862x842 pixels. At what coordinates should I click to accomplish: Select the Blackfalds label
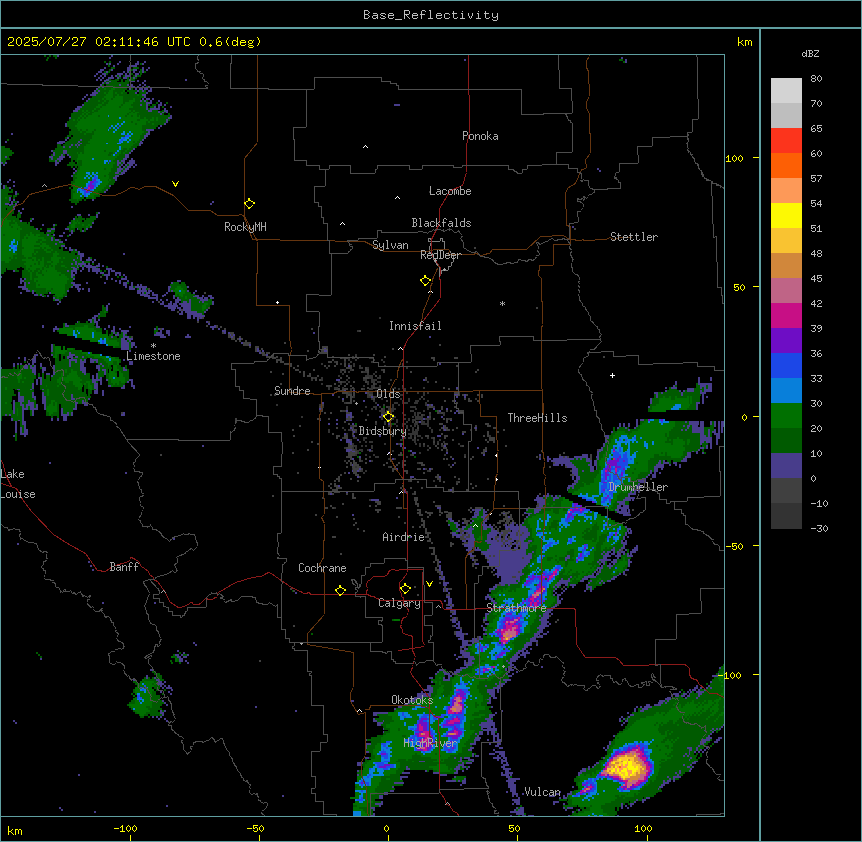[x=441, y=223]
